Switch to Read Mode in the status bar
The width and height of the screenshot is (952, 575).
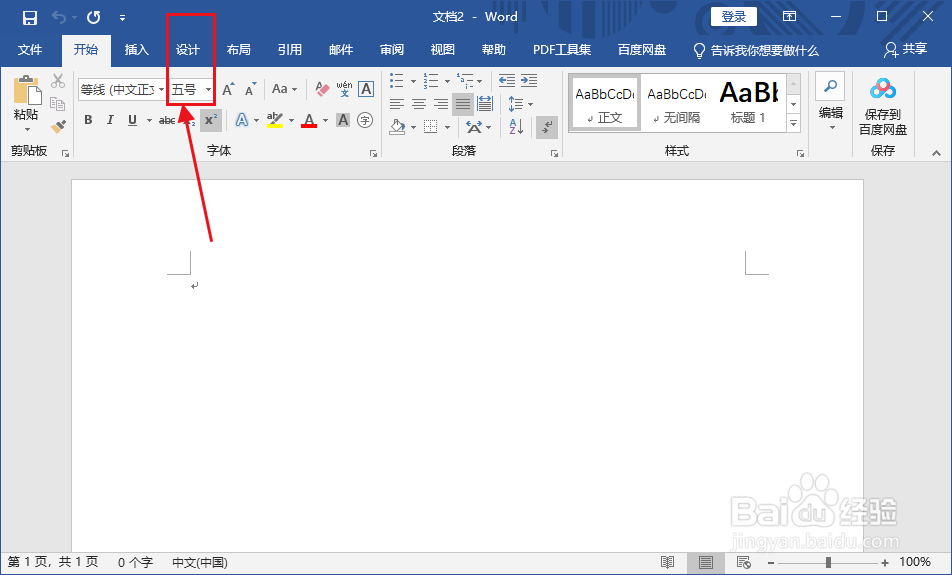pyautogui.click(x=667, y=562)
